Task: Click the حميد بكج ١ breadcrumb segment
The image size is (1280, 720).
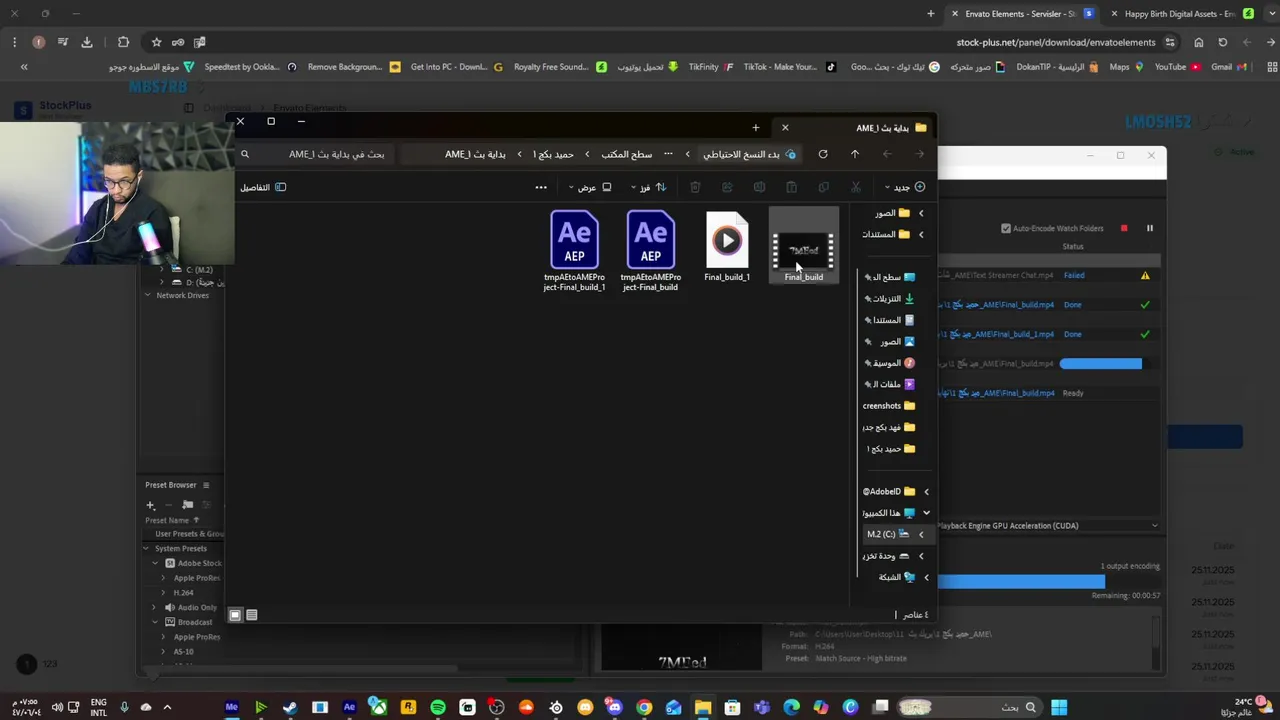Action: 553,154
